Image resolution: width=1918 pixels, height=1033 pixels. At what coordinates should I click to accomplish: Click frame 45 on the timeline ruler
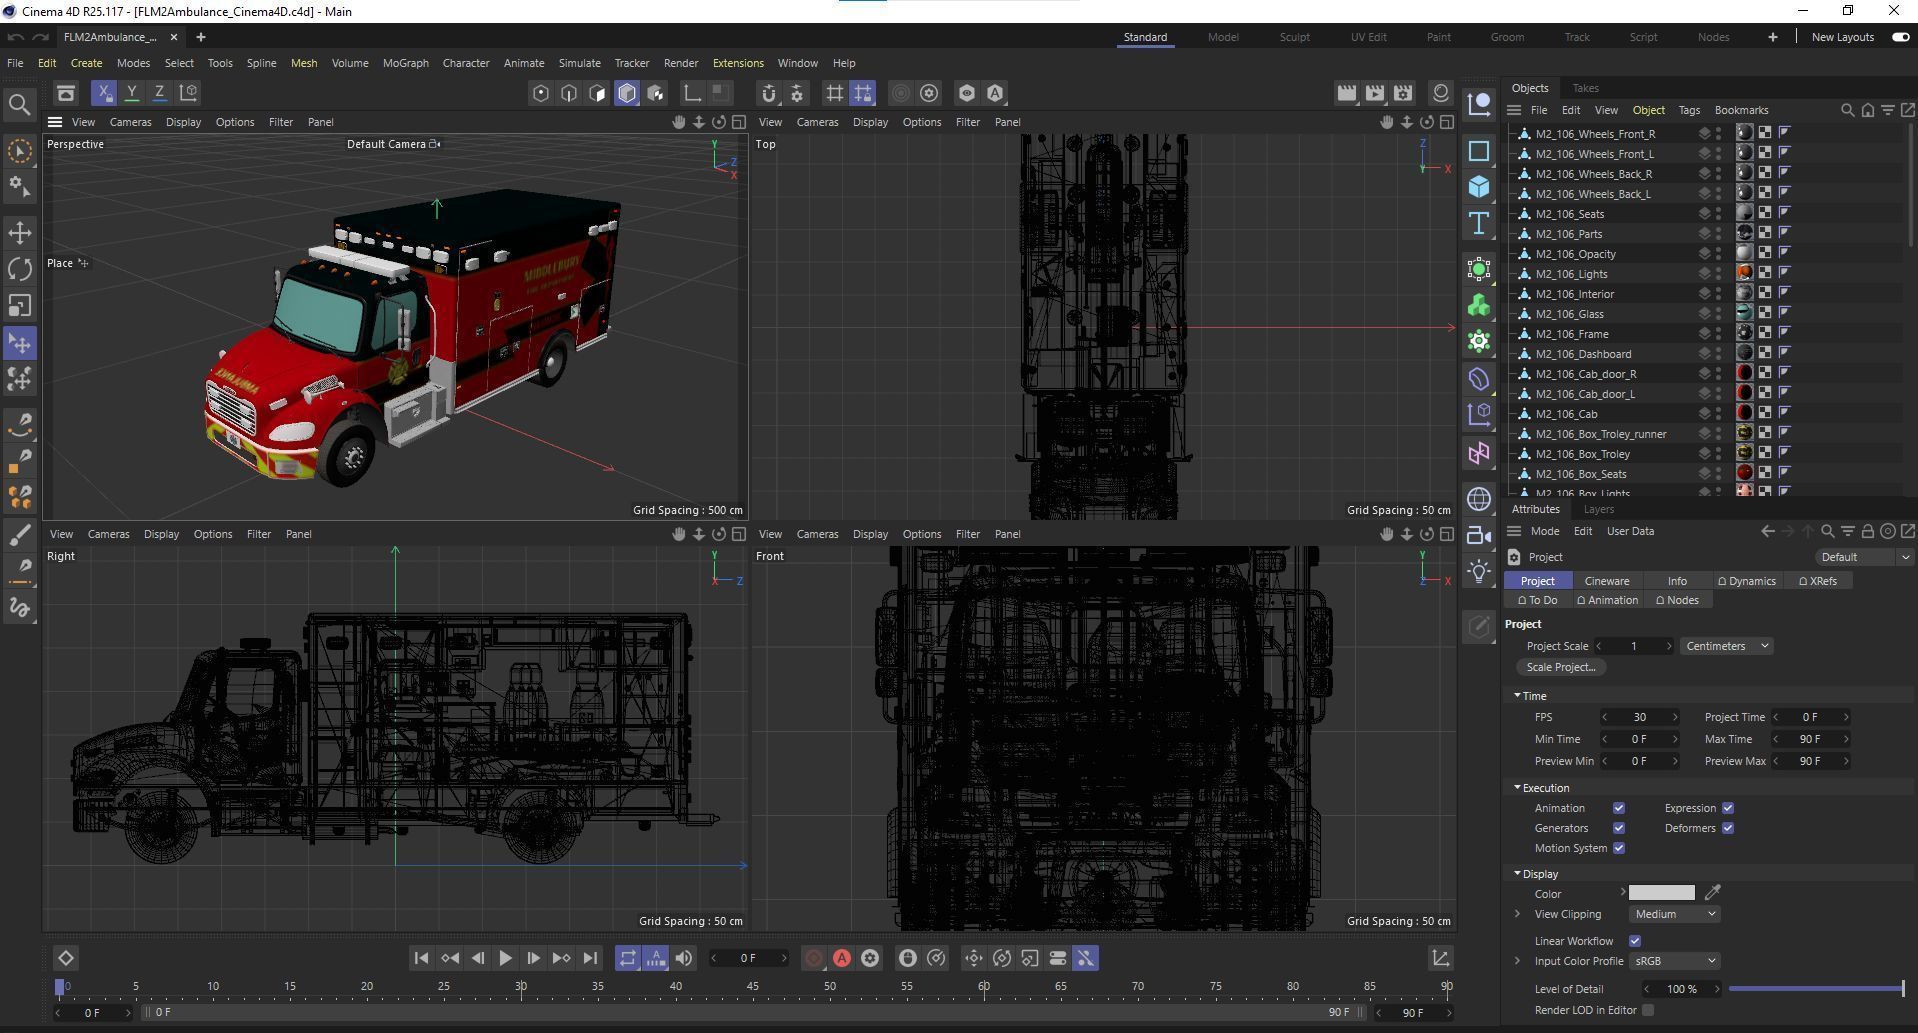coord(752,986)
